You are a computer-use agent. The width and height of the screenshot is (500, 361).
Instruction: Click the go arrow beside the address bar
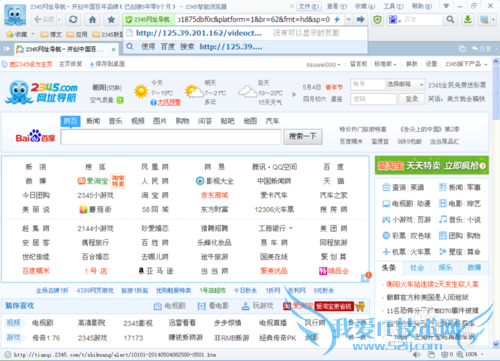tap(360, 20)
